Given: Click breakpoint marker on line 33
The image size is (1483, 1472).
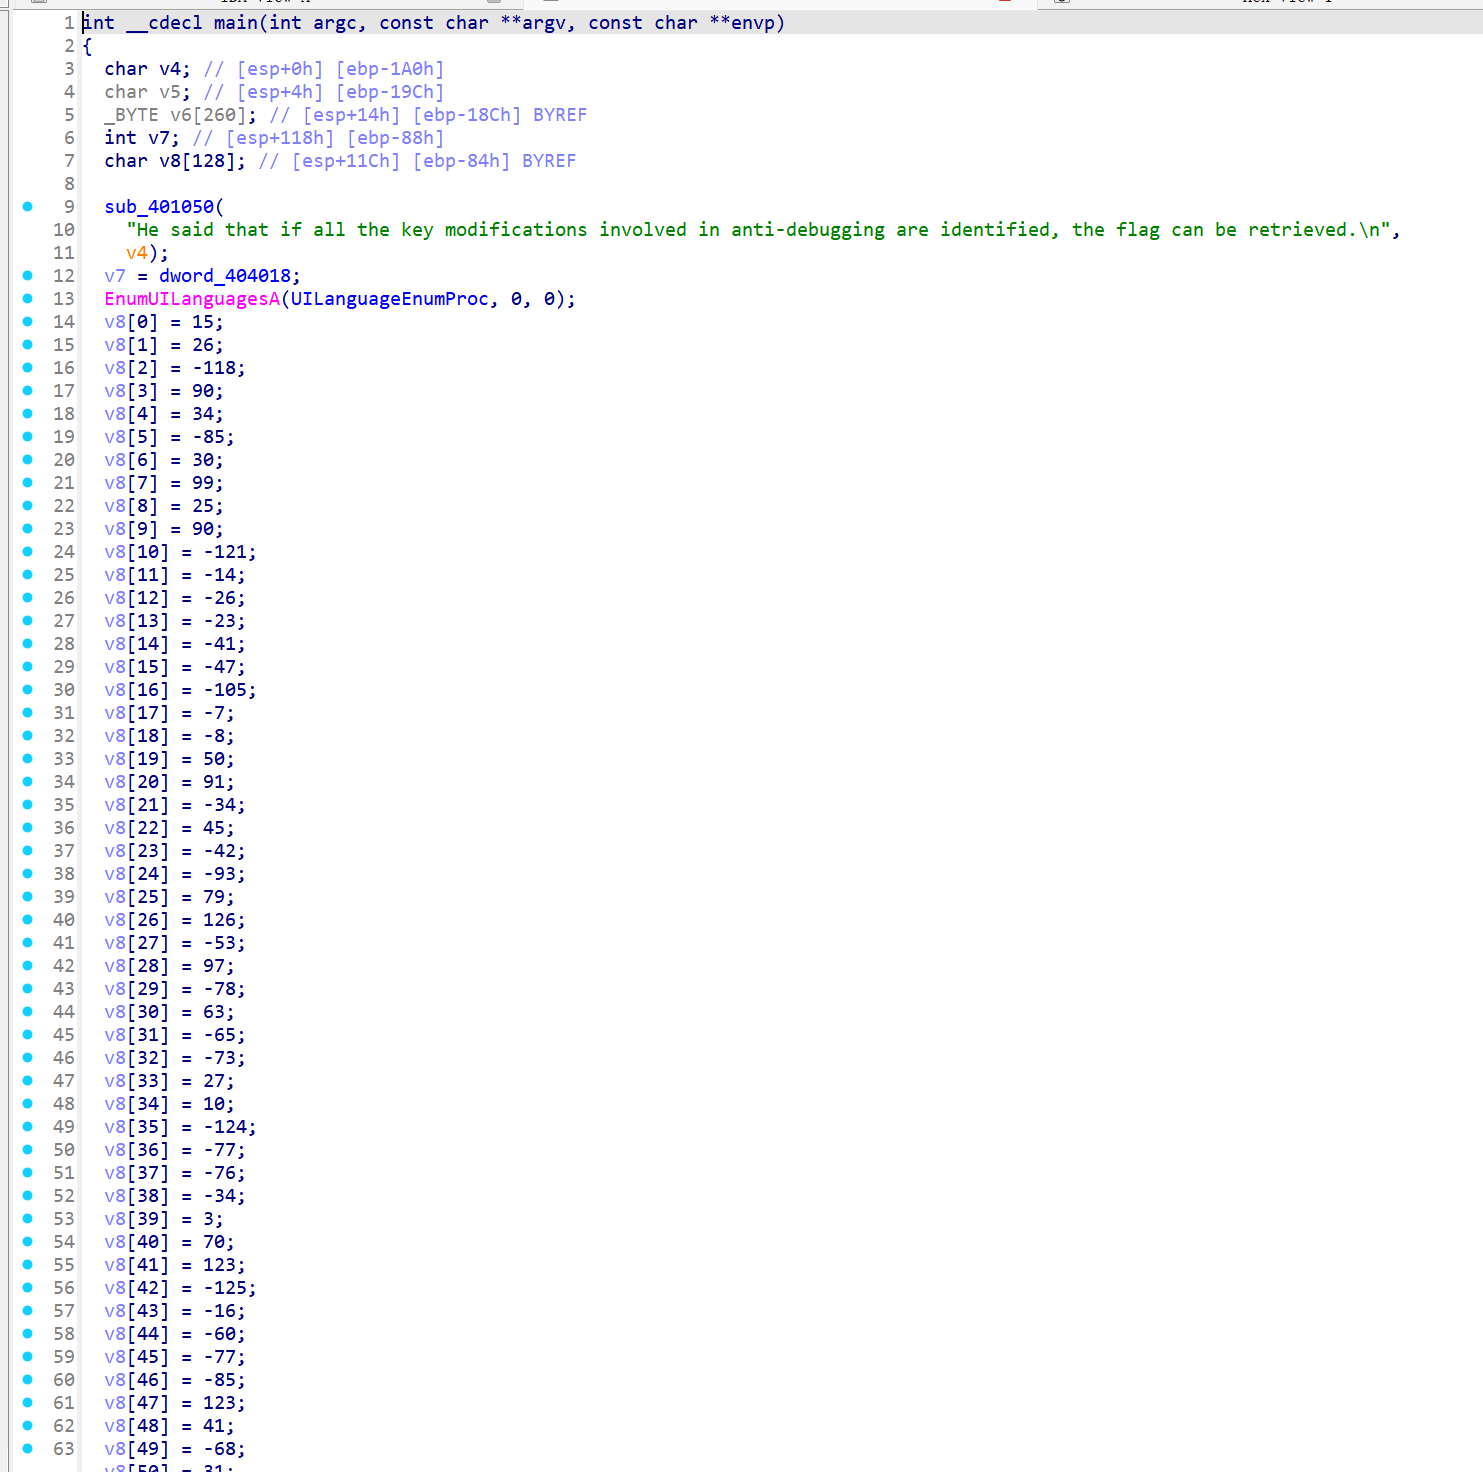Looking at the screenshot, I should tap(28, 759).
